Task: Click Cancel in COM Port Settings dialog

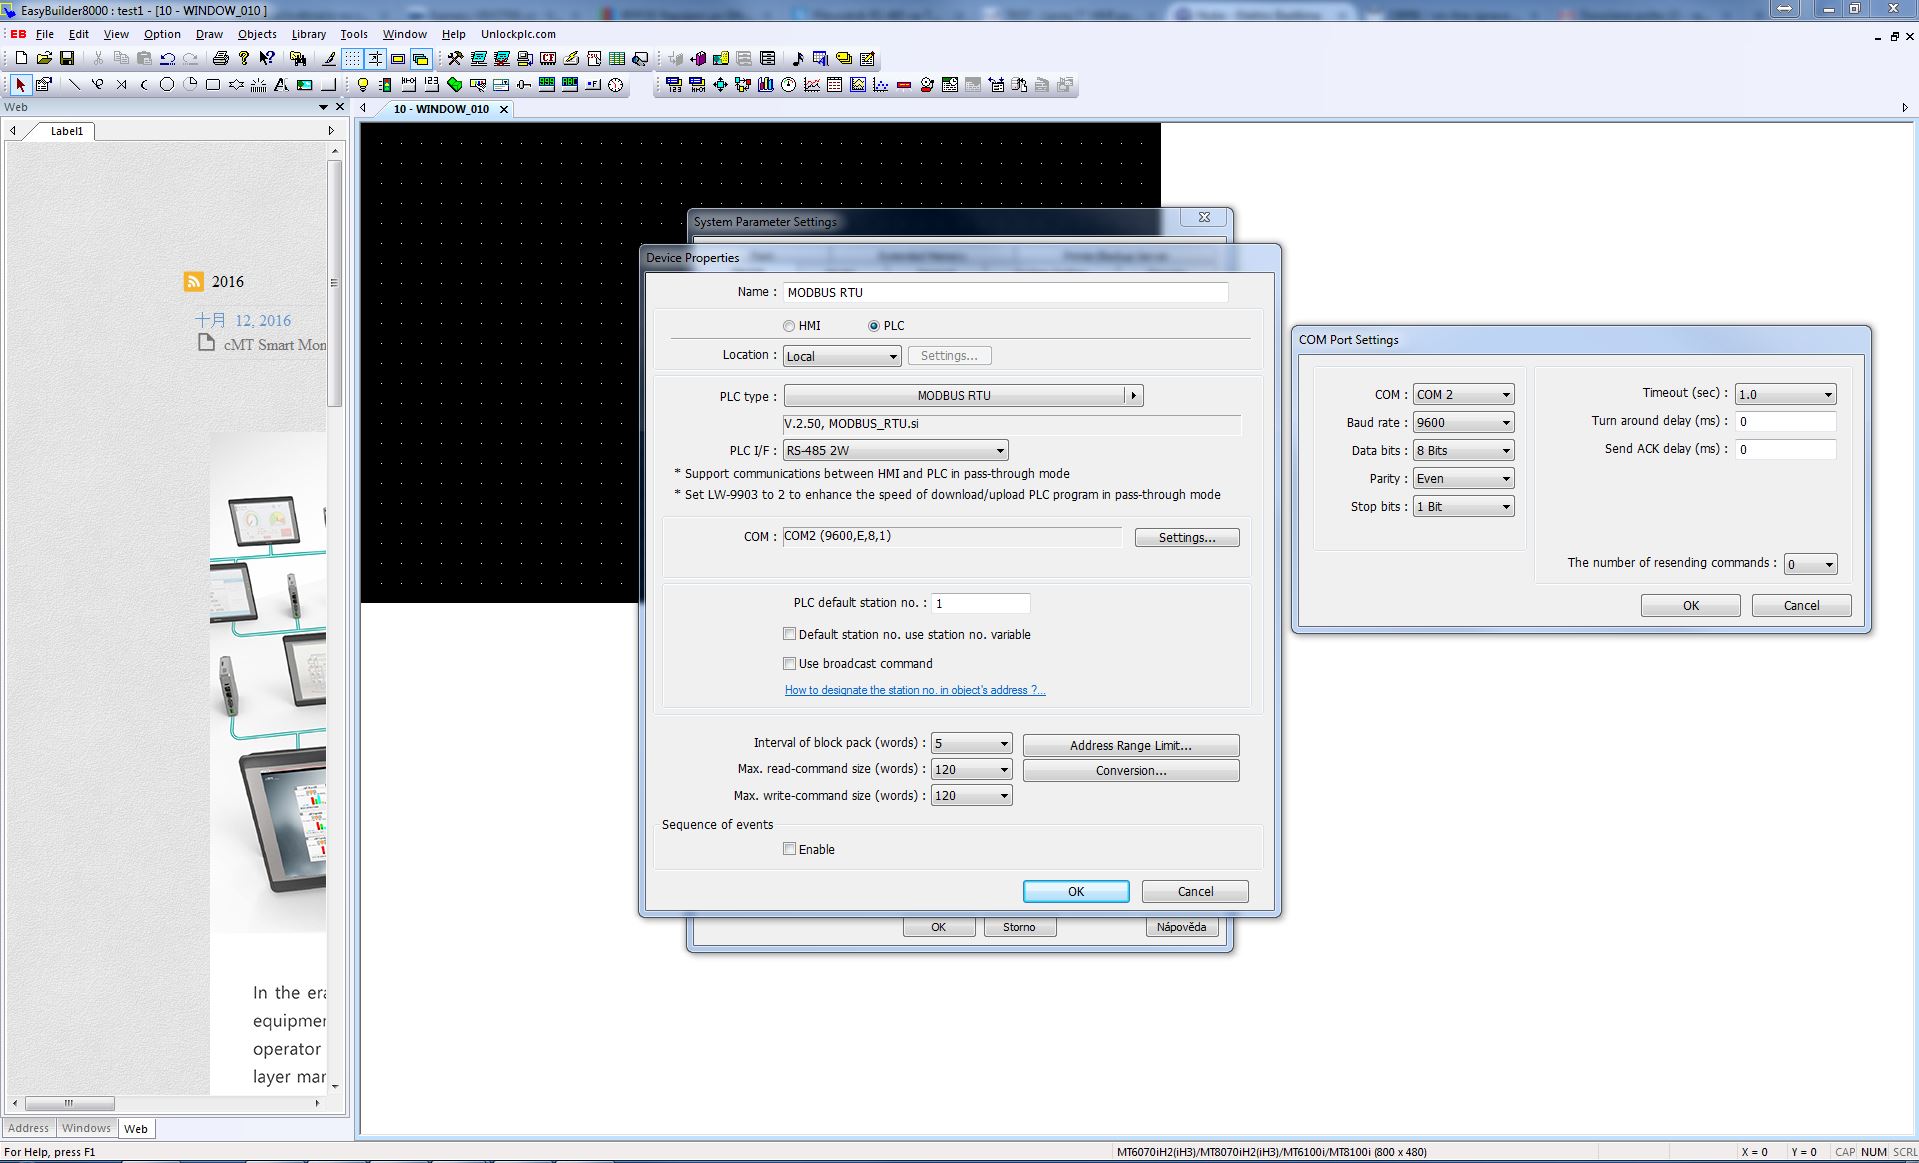Action: [x=1801, y=605]
